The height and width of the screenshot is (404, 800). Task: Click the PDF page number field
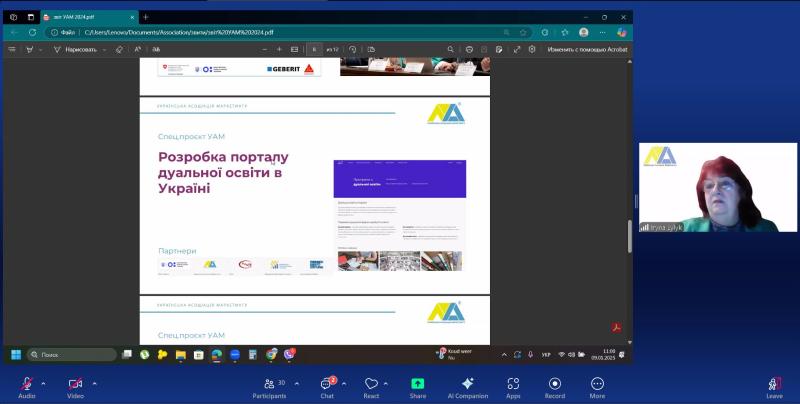pyautogui.click(x=314, y=49)
